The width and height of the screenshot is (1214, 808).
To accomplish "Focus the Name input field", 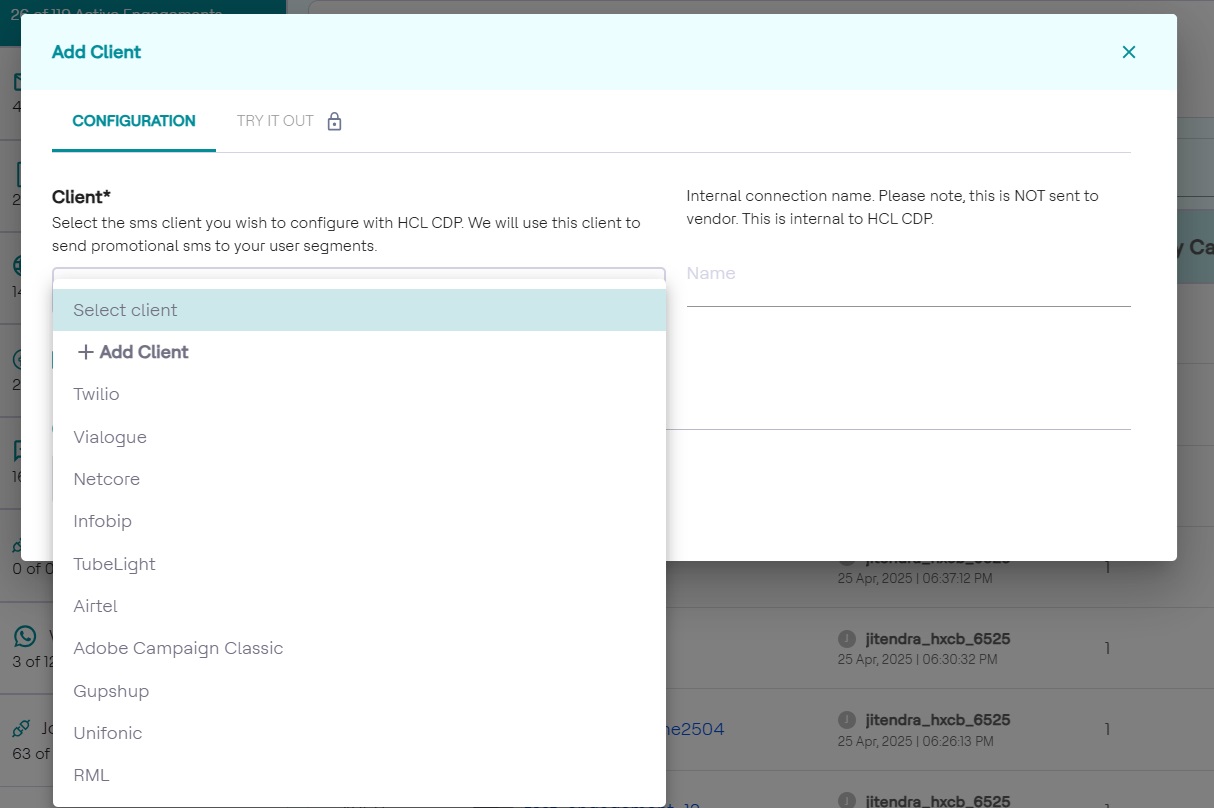I will (x=908, y=274).
